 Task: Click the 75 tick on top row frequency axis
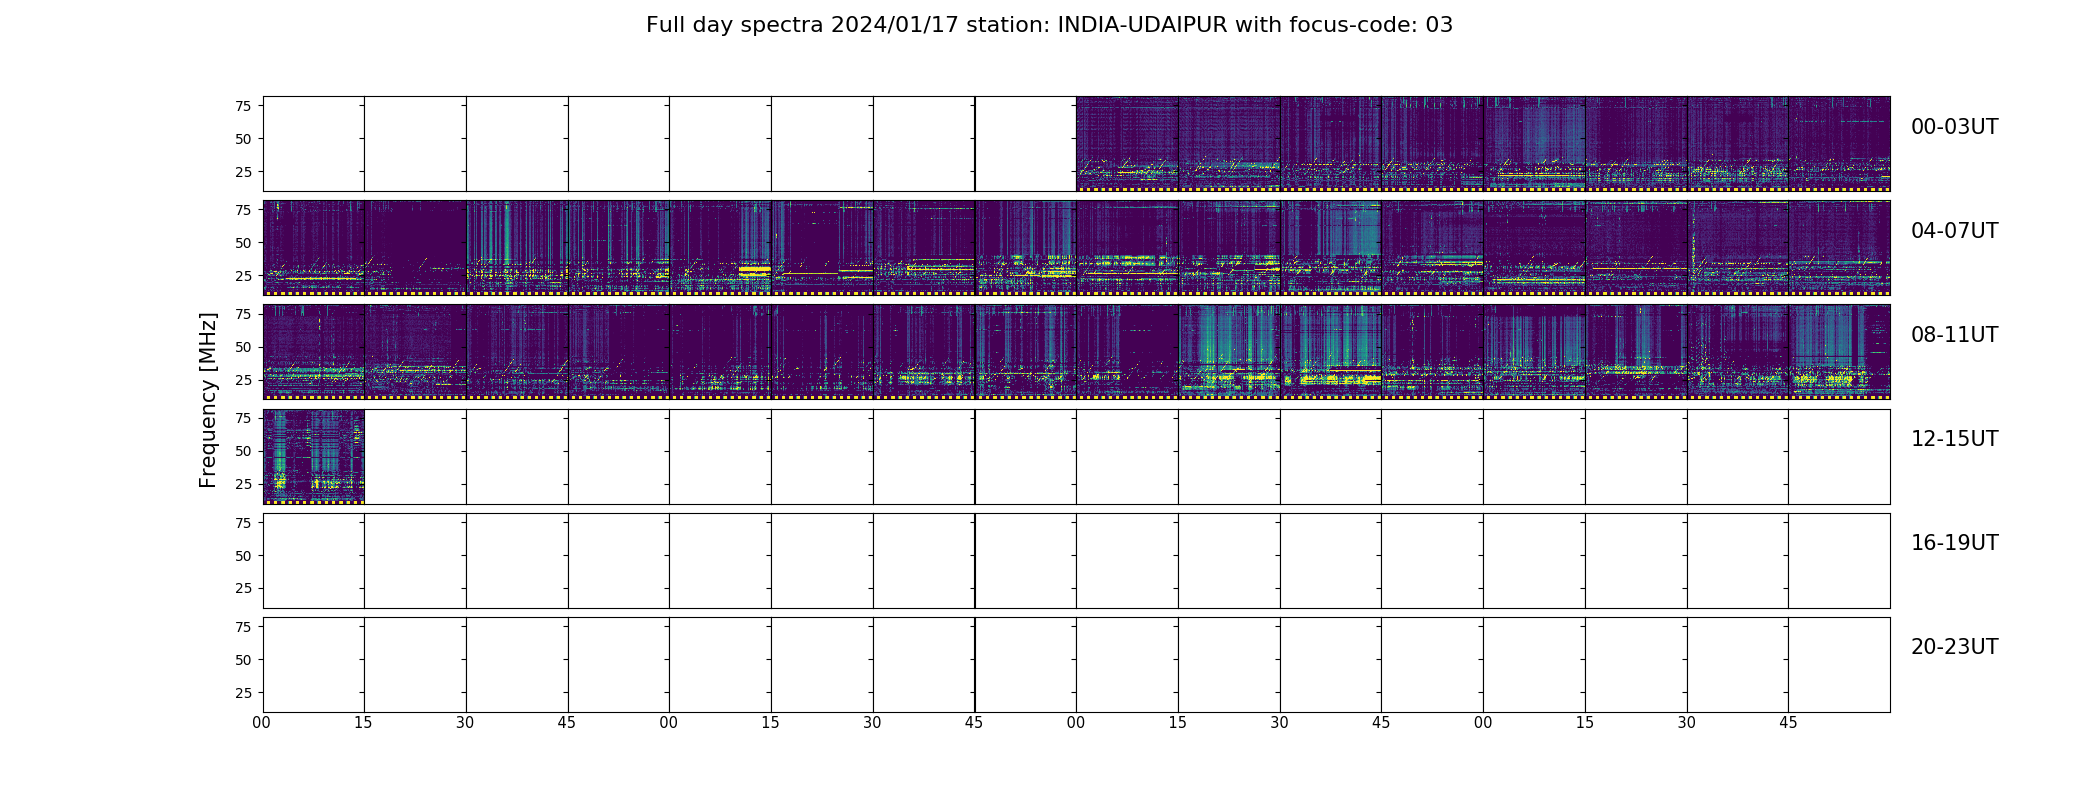click(x=243, y=106)
